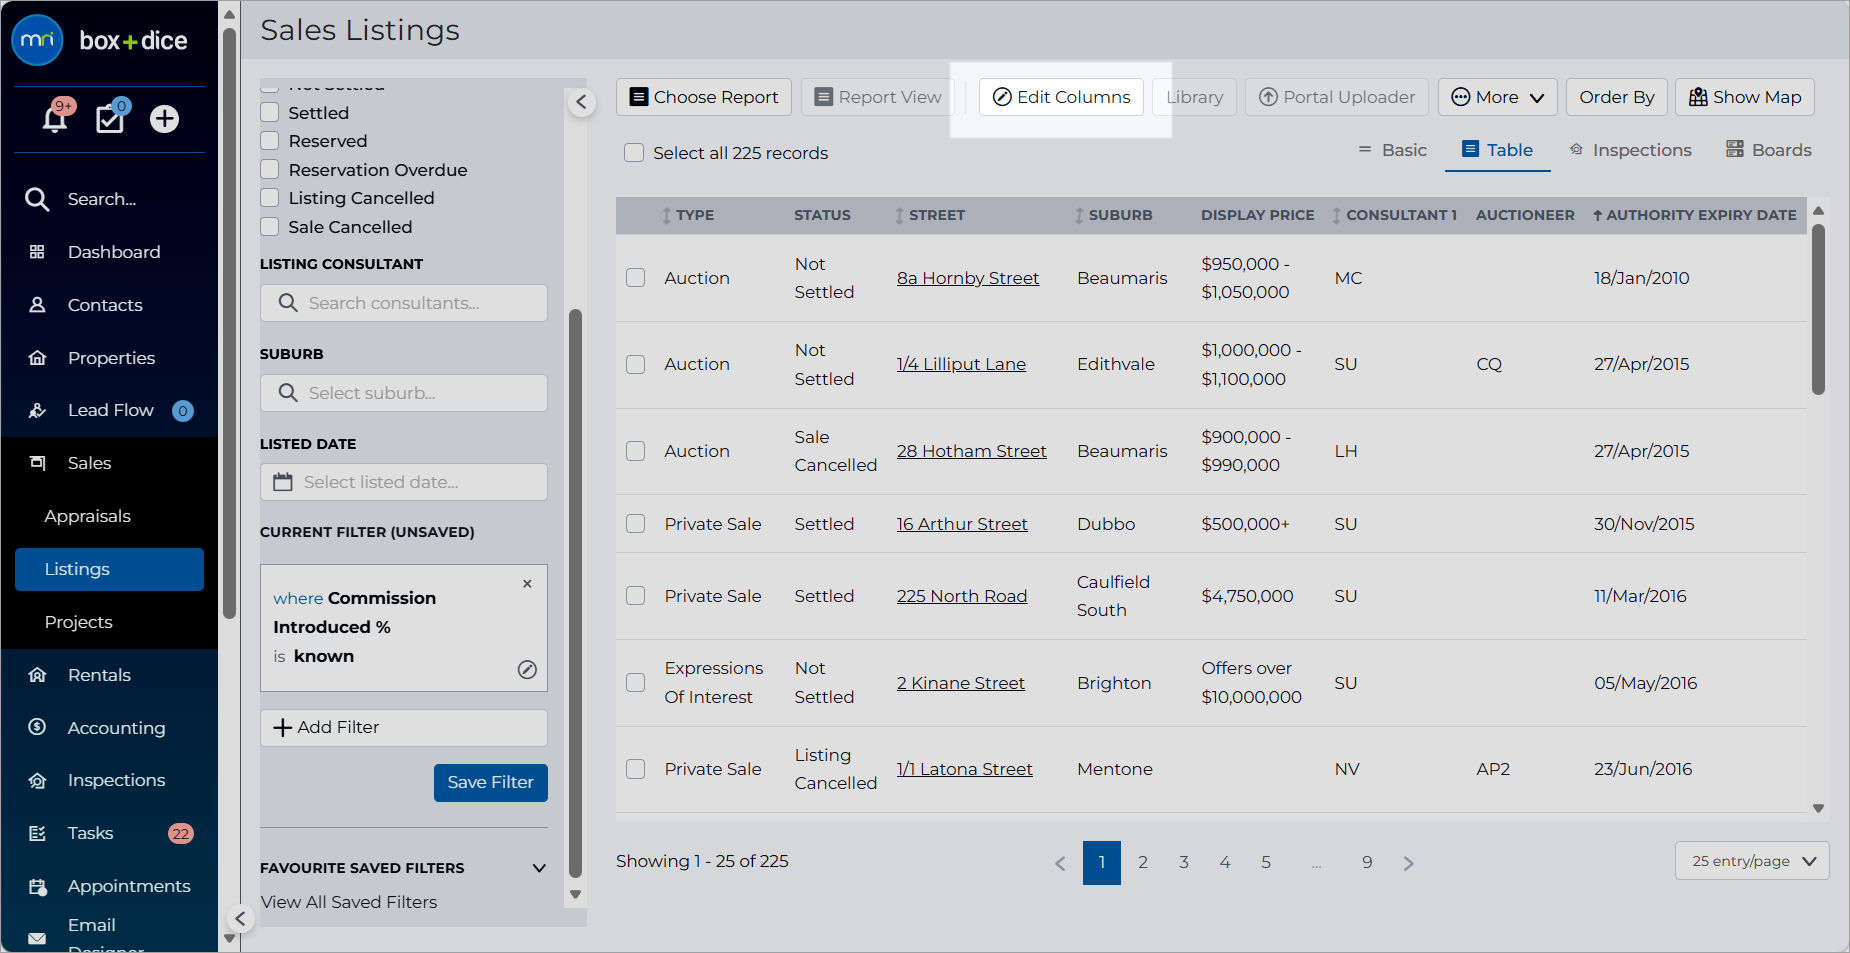
Task: Sort by the Suburb column
Action: click(1113, 215)
